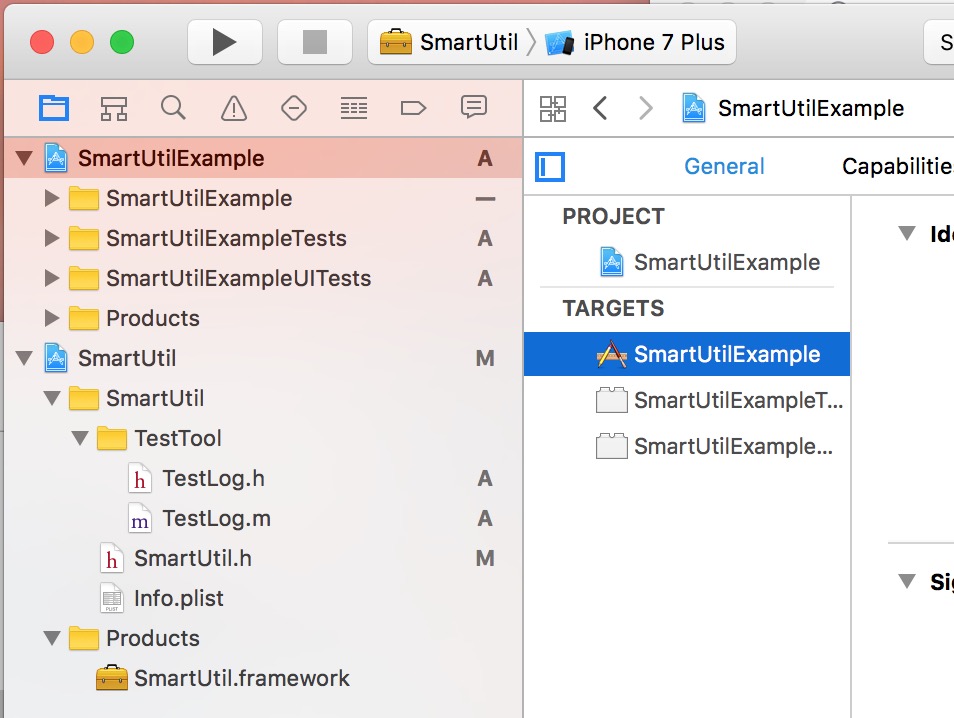This screenshot has width=954, height=718.
Task: Show the Project navigator
Action: click(x=54, y=108)
